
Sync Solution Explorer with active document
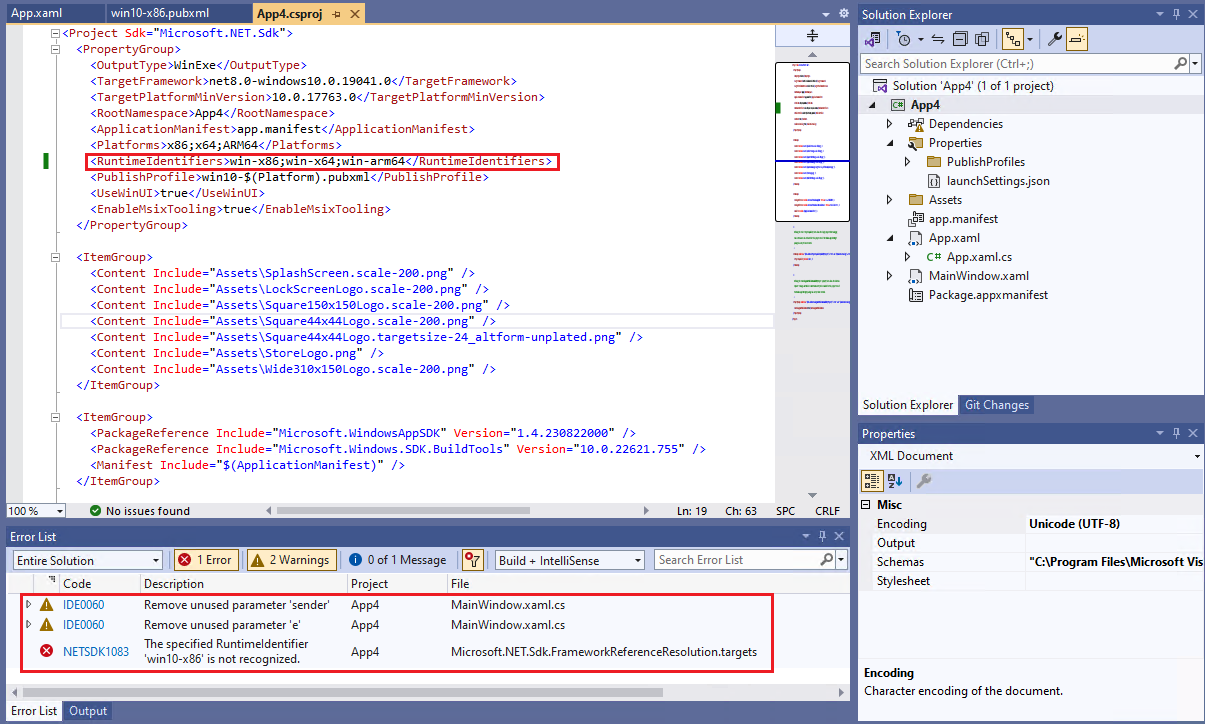(x=937, y=38)
